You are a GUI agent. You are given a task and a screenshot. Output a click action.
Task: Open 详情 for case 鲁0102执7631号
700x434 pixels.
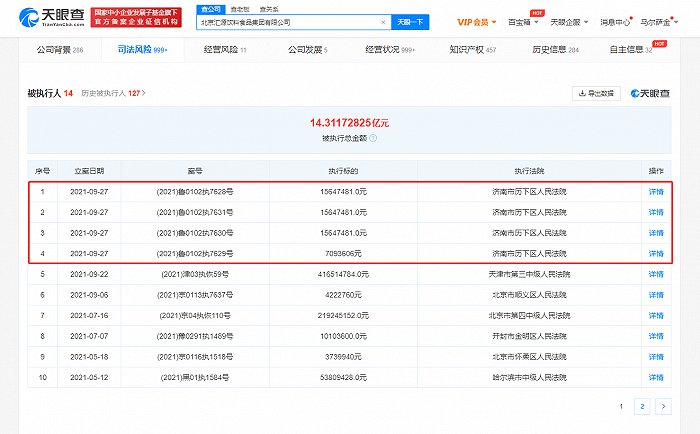(x=656, y=213)
